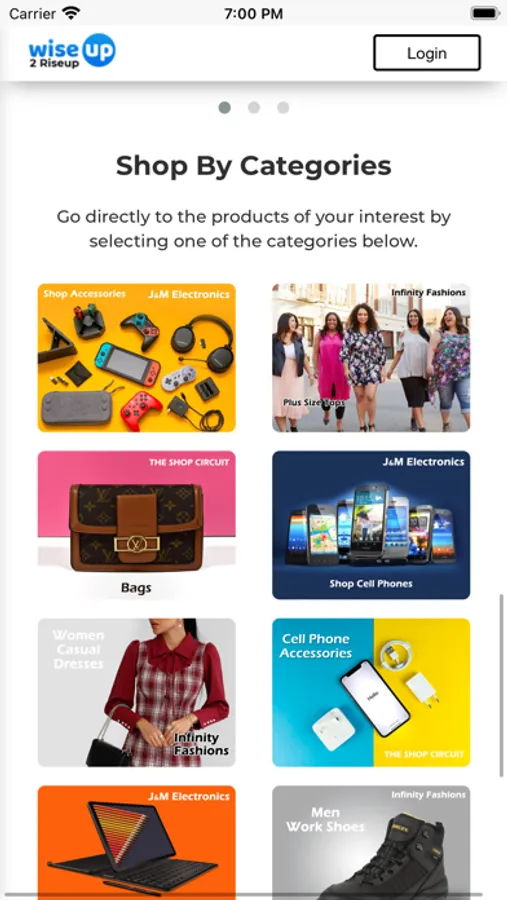
Task: Tap the battery status icon
Action: [x=485, y=13]
